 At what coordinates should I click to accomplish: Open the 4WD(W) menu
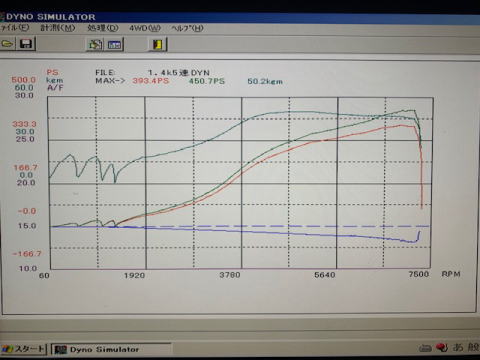pos(145,28)
